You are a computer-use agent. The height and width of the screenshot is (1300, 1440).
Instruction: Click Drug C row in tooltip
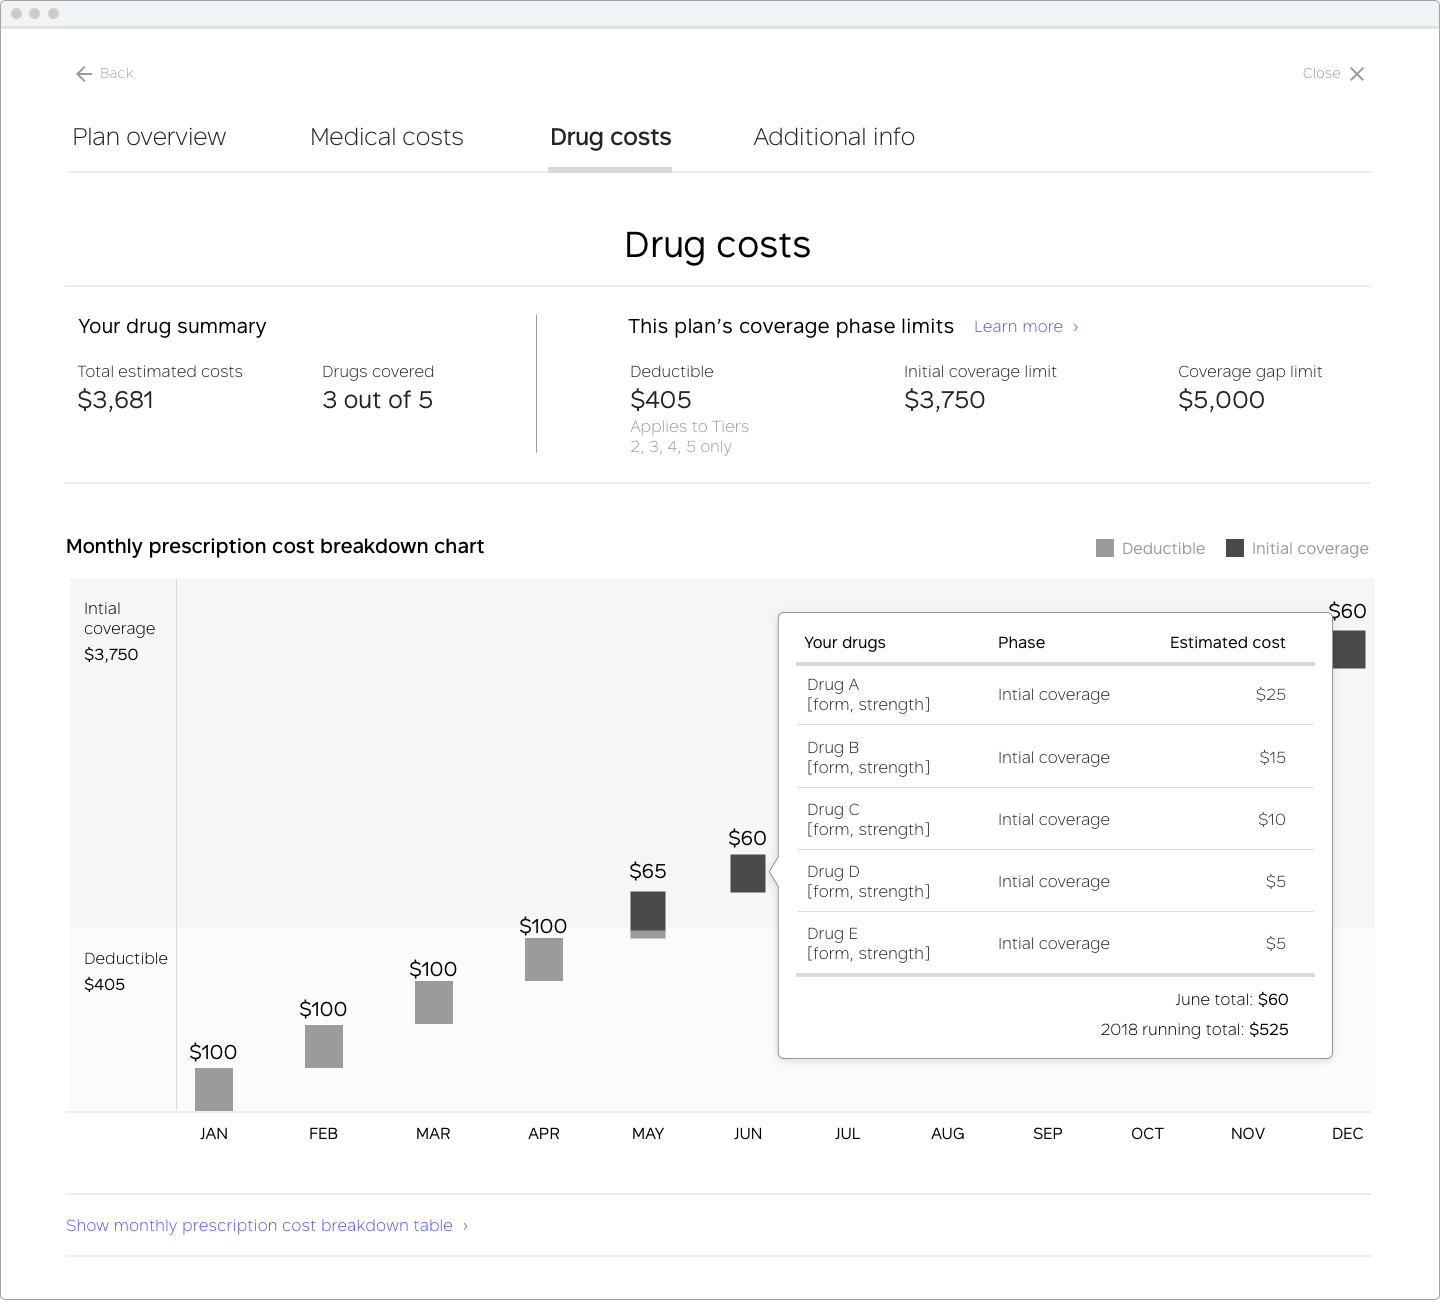(1055, 819)
